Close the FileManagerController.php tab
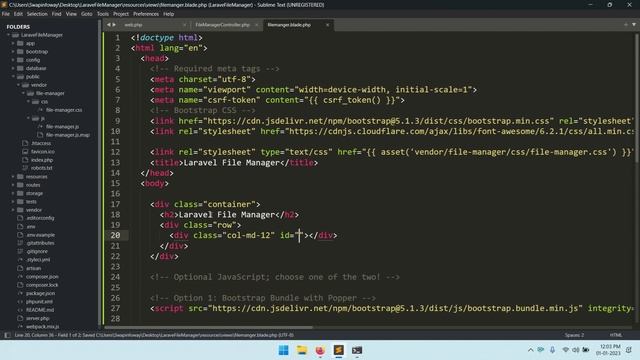Screen dimensions: 640x360 (256, 25)
